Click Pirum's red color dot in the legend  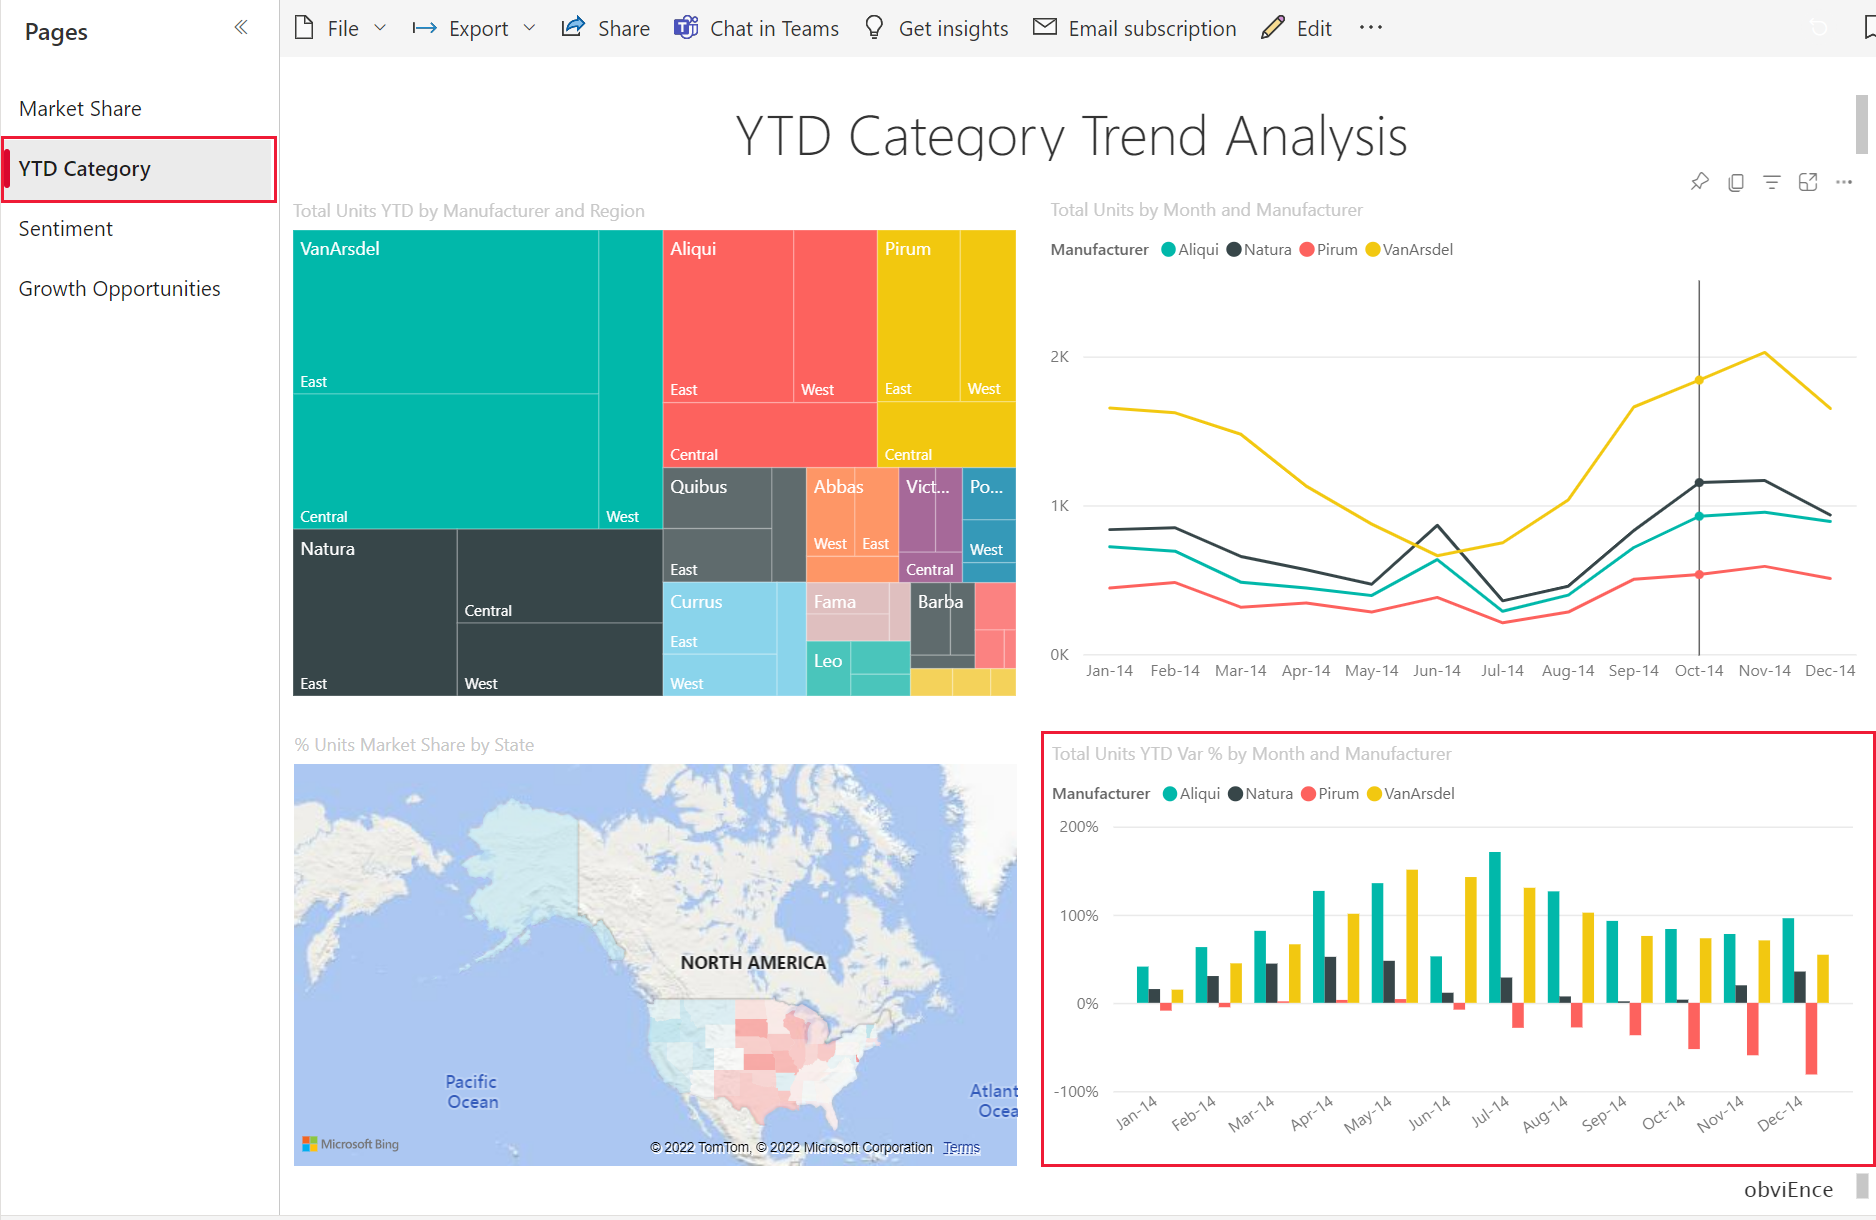[1307, 249]
